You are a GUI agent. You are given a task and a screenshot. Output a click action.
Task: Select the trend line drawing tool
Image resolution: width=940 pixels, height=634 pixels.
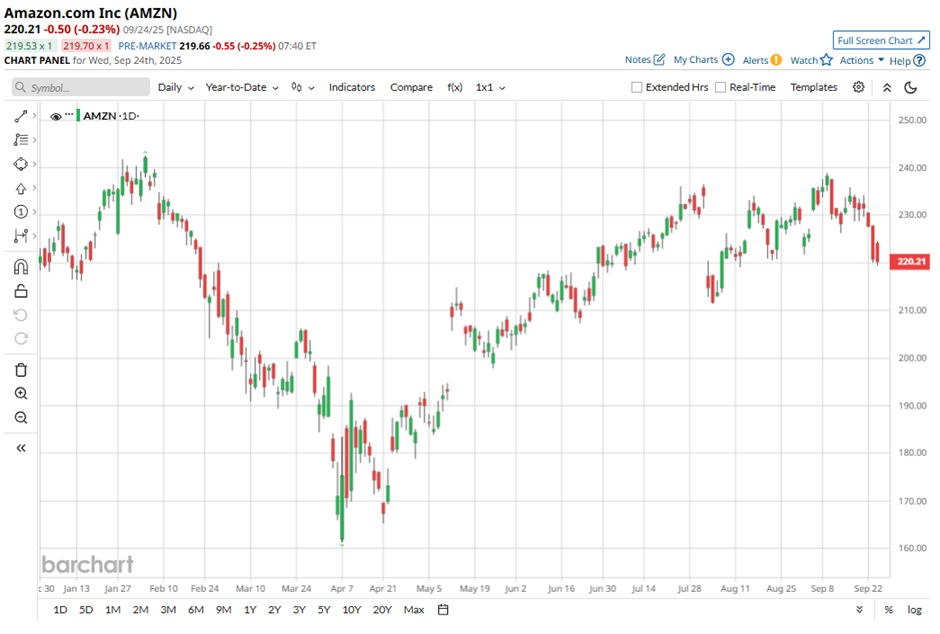click(x=21, y=116)
